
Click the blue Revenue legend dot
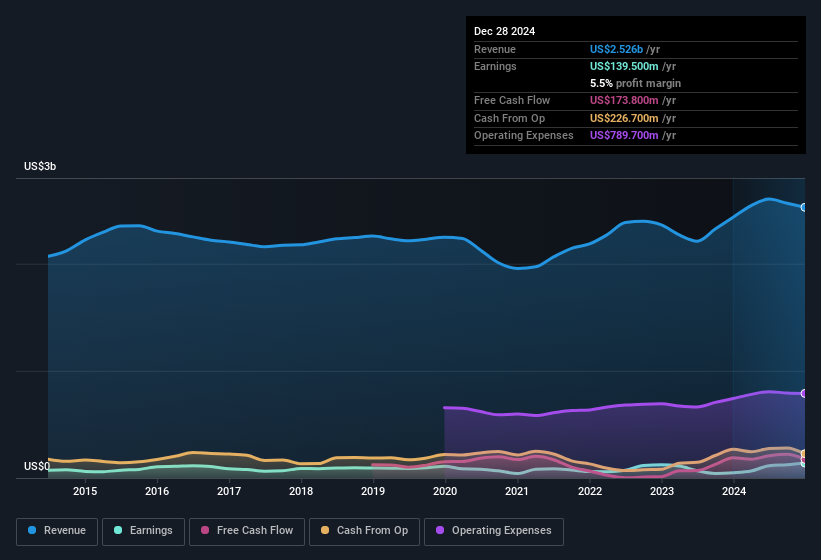(32, 530)
